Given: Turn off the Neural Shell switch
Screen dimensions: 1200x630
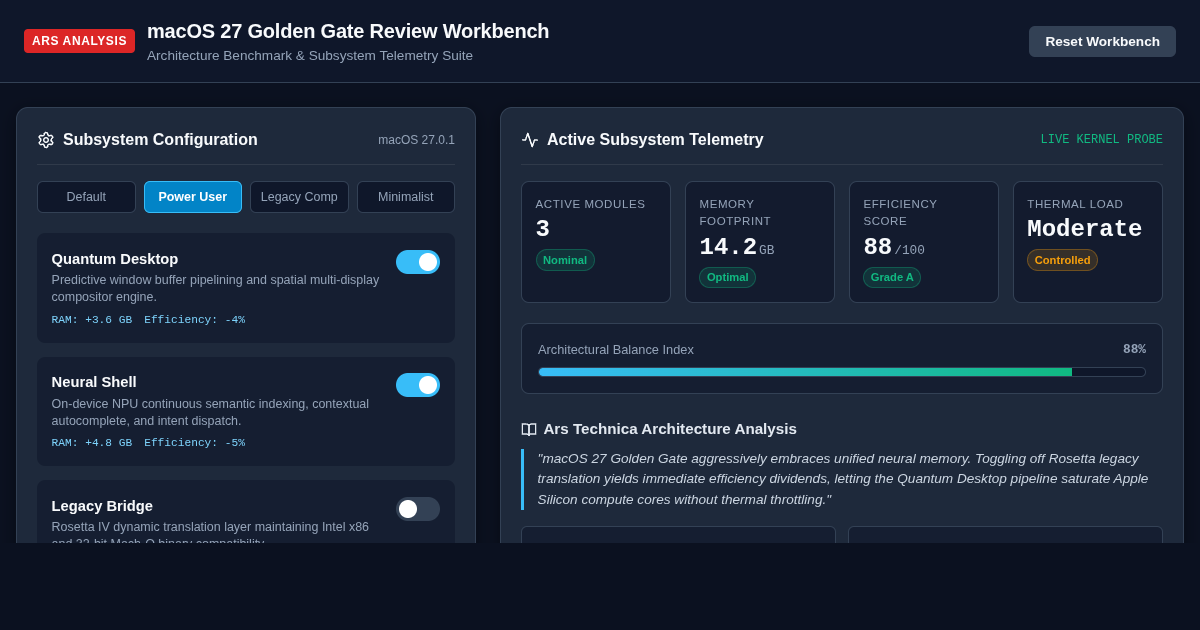Looking at the screenshot, I should tap(418, 385).
